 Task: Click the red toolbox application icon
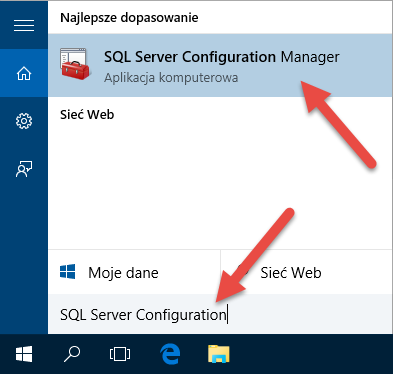tap(75, 64)
